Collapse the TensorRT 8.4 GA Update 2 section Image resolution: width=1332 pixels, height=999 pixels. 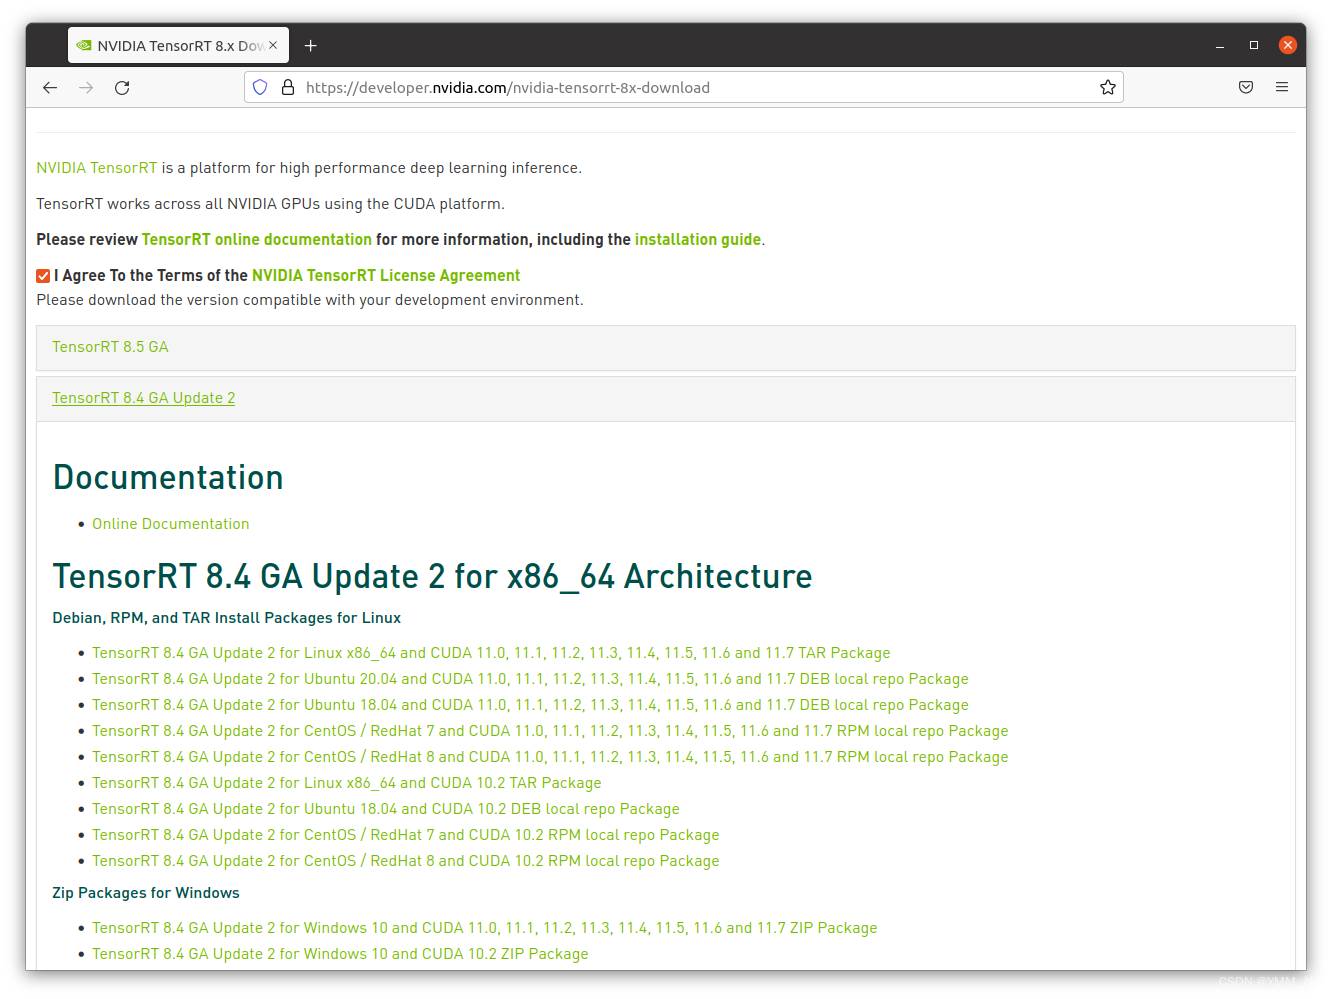pos(143,397)
